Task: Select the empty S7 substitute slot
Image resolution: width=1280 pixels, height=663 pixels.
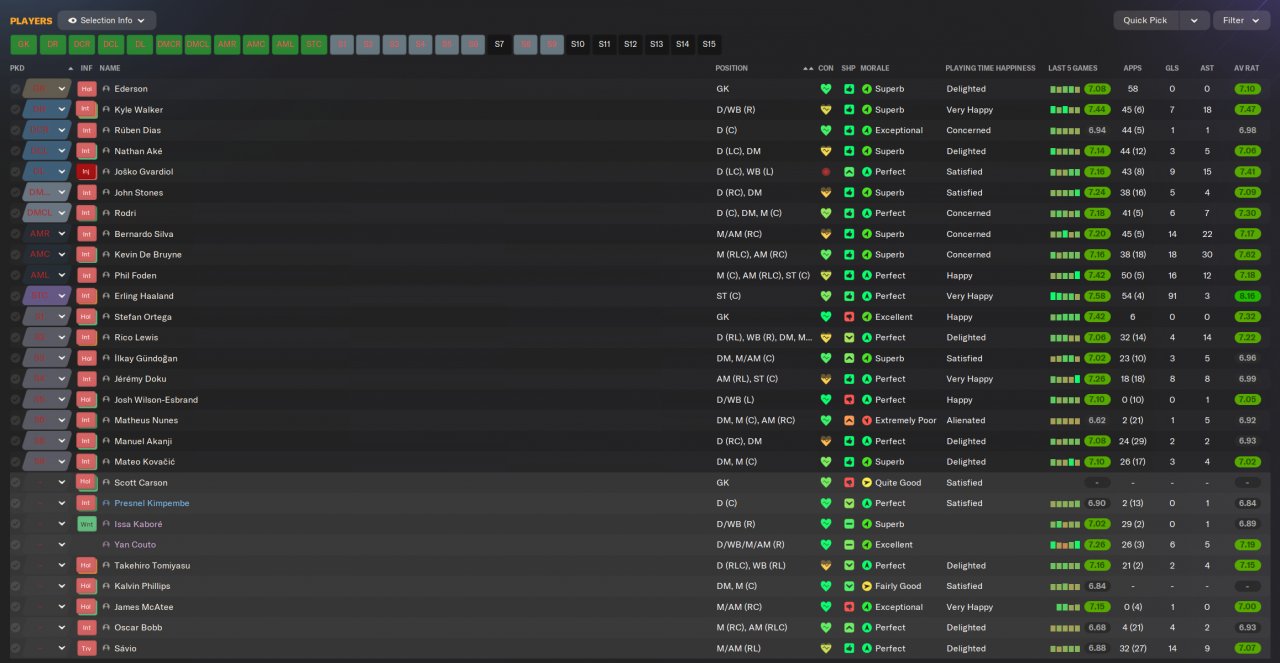Action: point(499,44)
